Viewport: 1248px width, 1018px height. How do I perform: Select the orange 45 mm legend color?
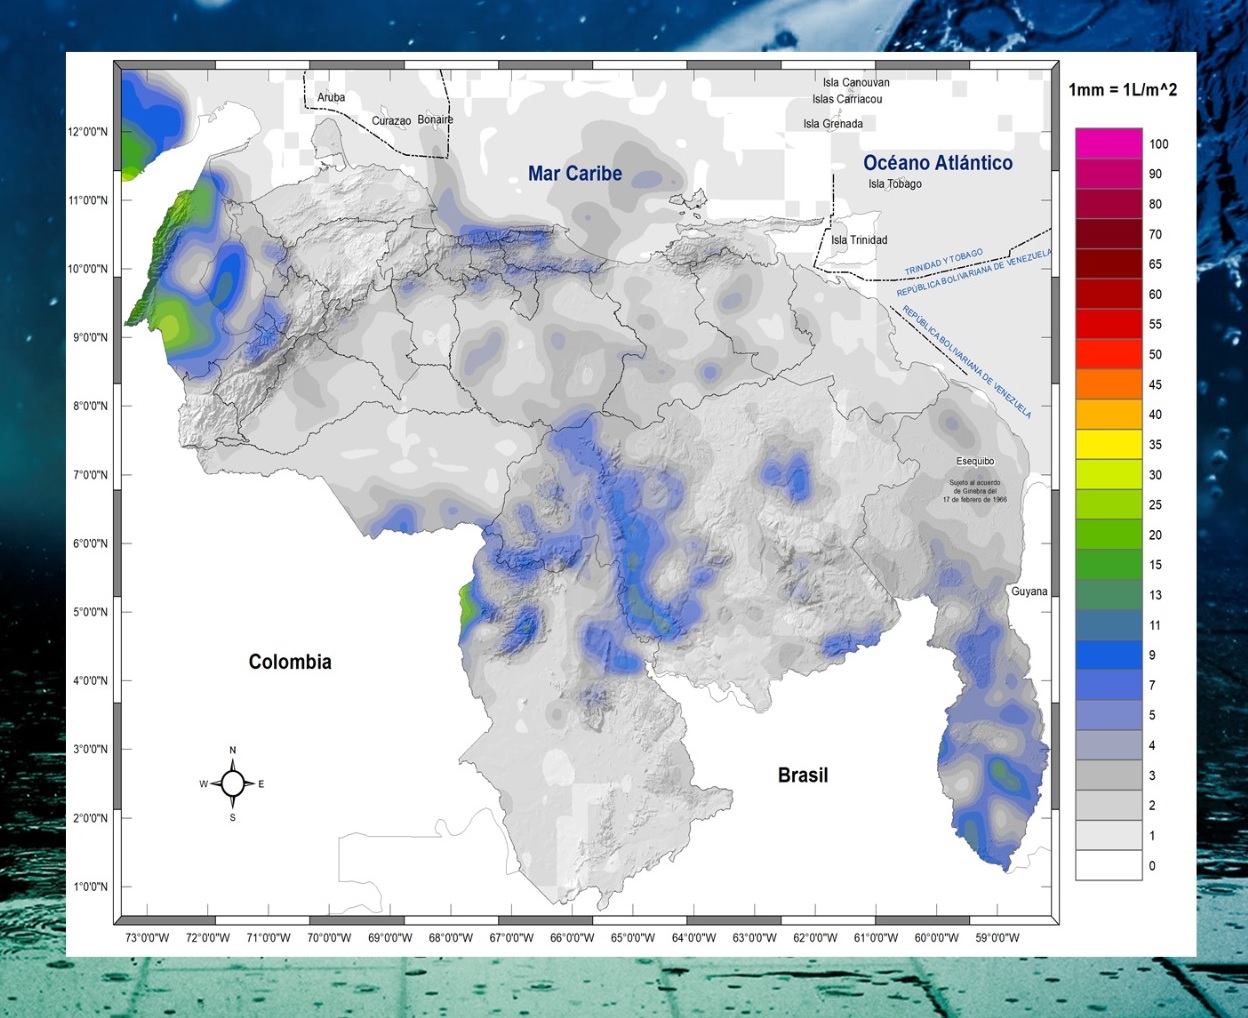[x=1108, y=384]
